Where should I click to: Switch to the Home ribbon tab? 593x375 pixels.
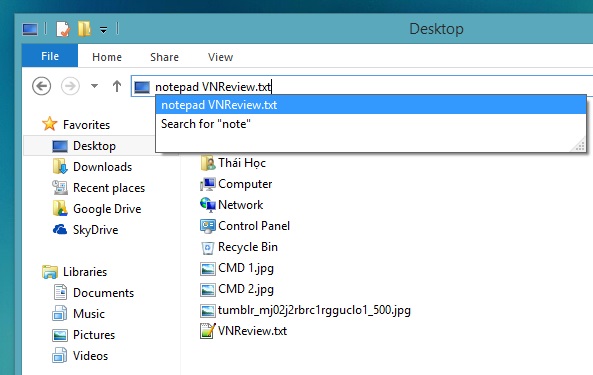point(107,57)
